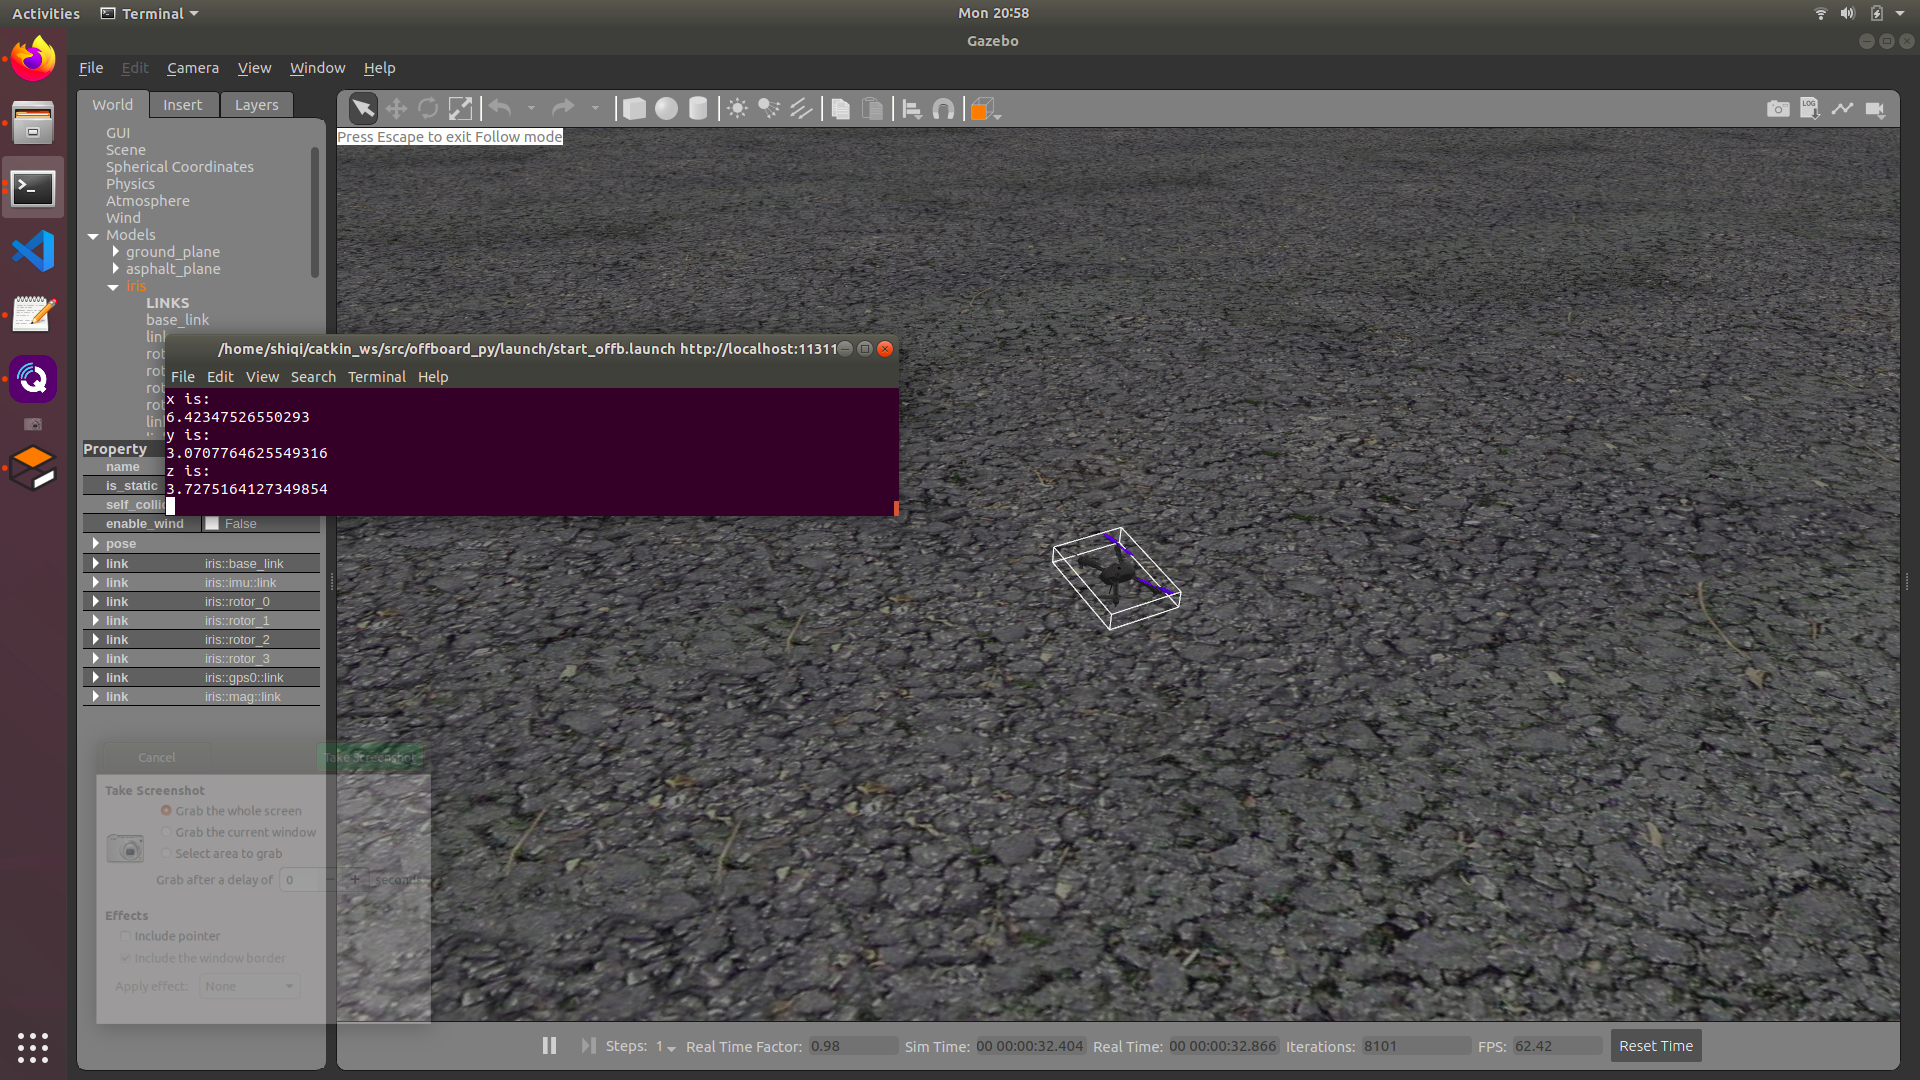Open the Camera menu
1920x1080 pixels.
193,68
